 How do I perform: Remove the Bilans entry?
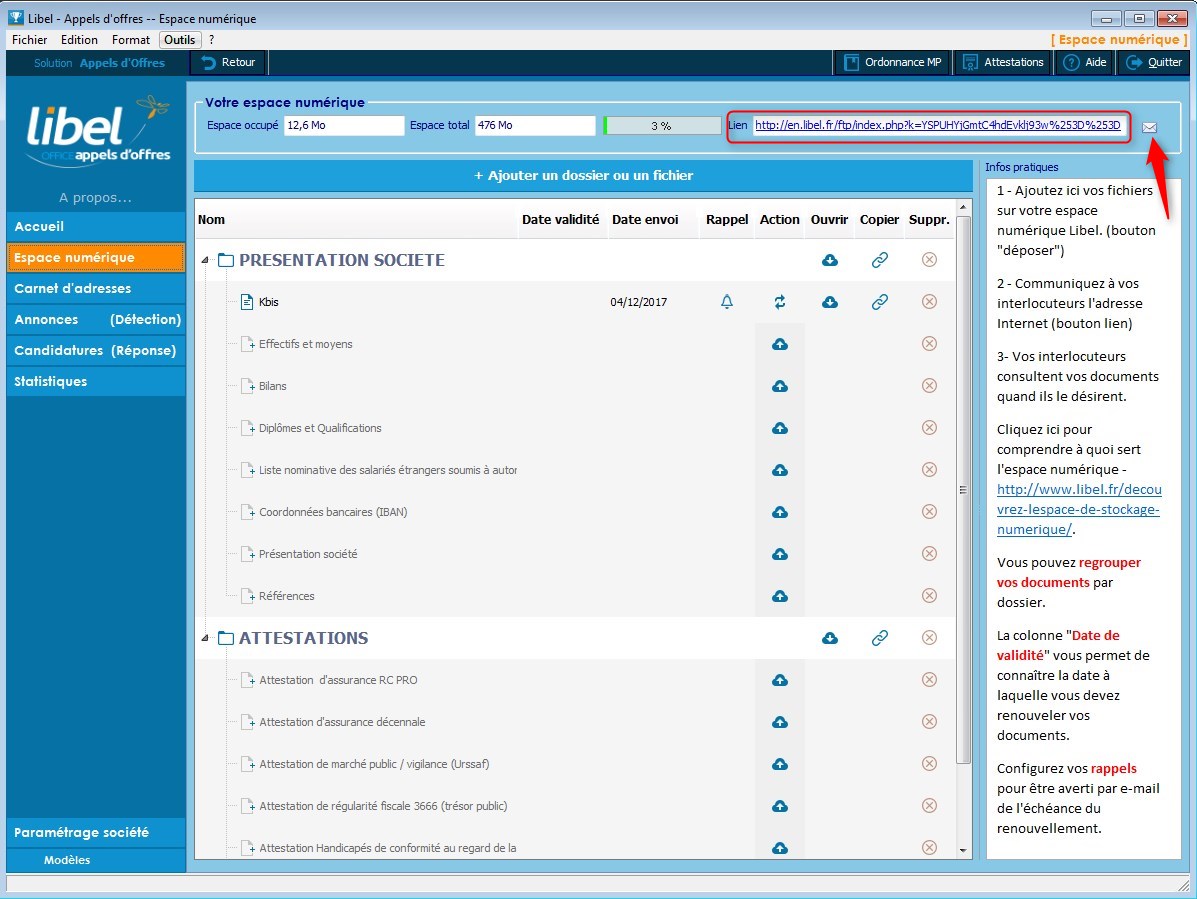coord(929,386)
